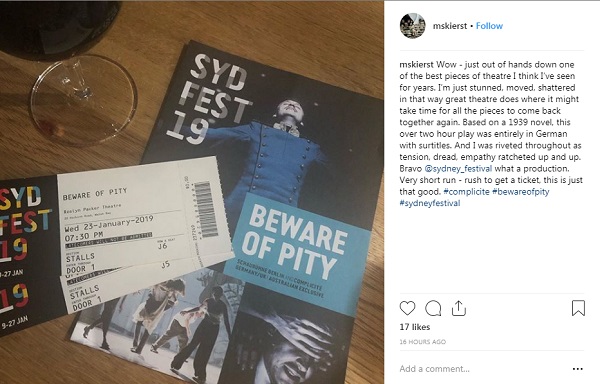
Task: Open mskierst username at start of caption
Action: [416, 64]
